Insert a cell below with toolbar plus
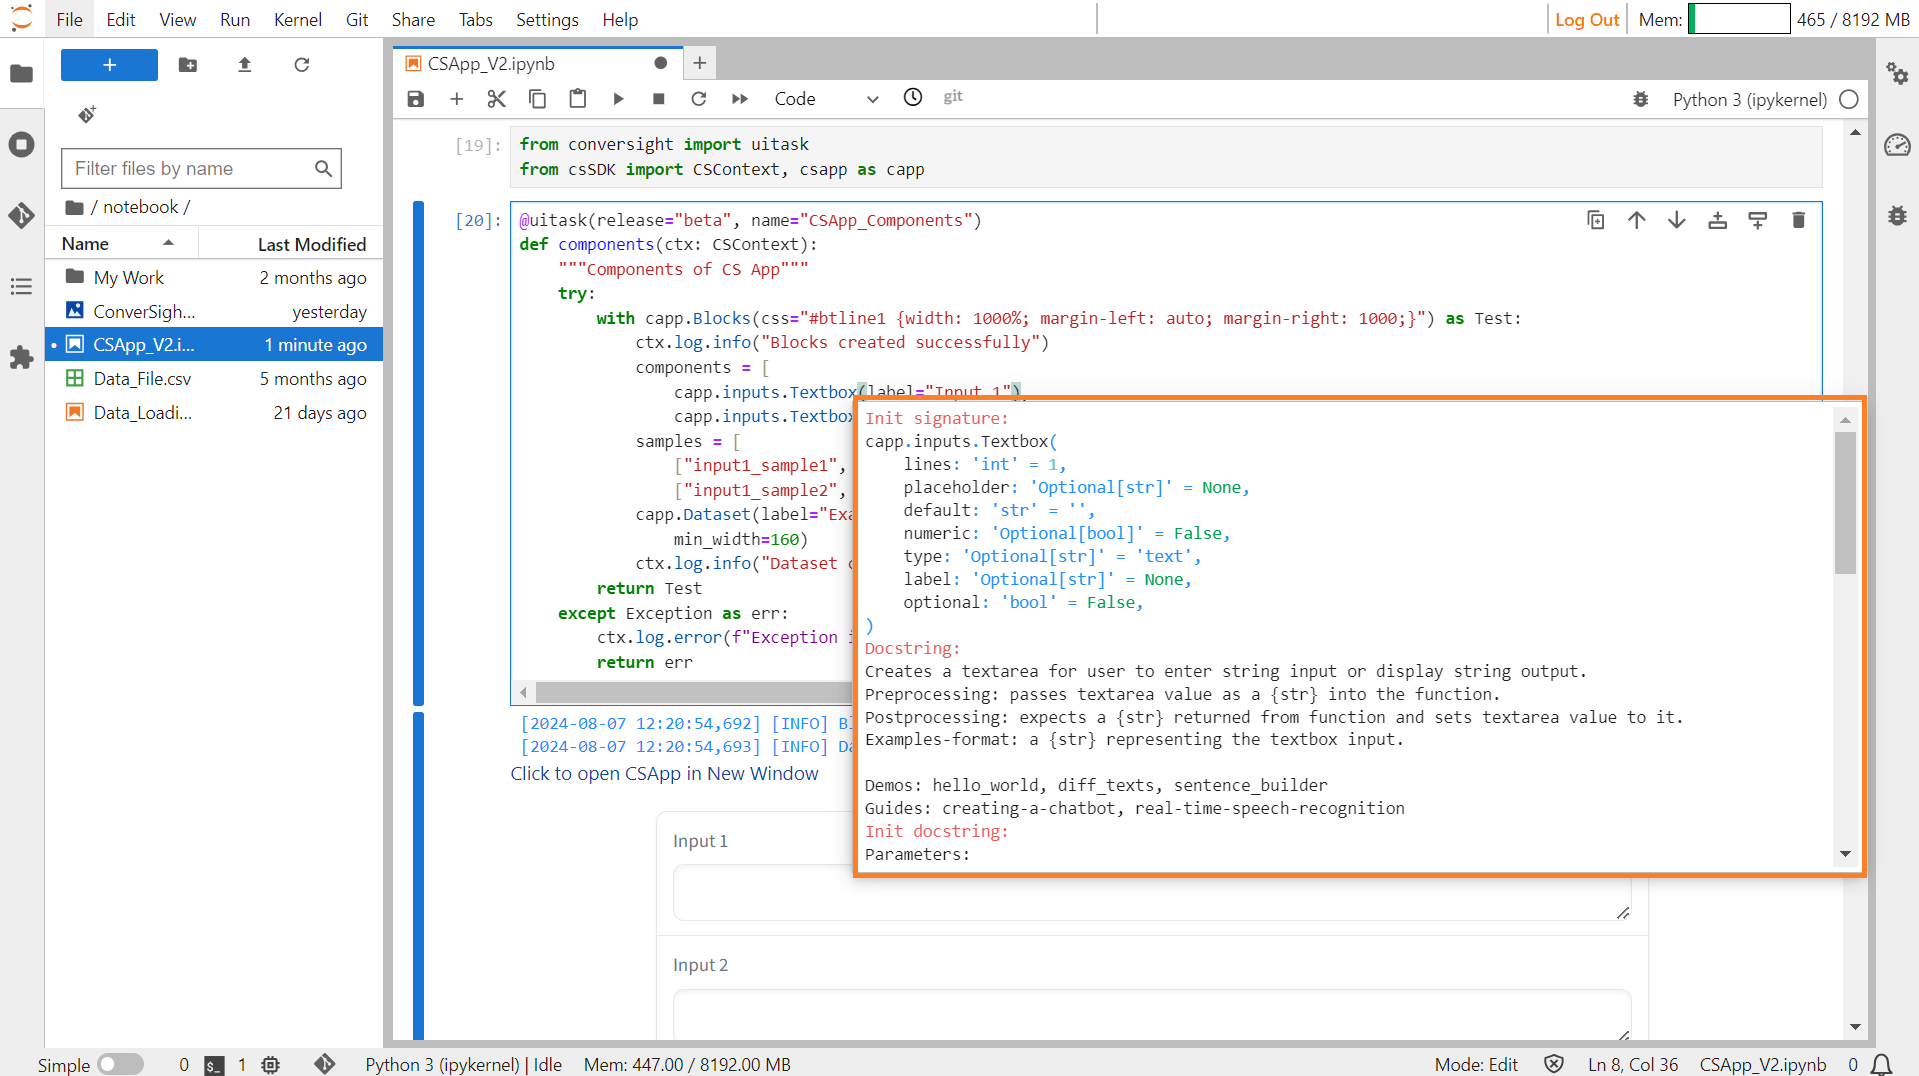The image size is (1919, 1076). coord(456,98)
